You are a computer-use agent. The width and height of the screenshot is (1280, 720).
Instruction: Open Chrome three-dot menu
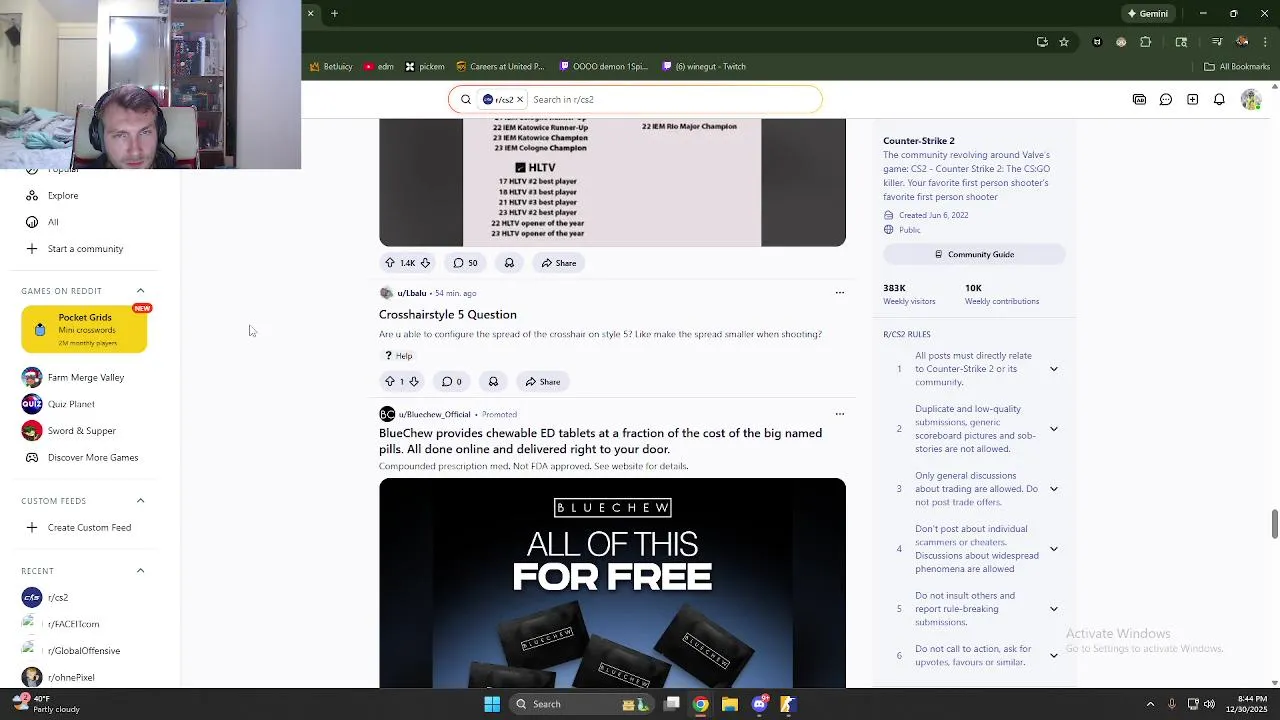pos(1266,42)
